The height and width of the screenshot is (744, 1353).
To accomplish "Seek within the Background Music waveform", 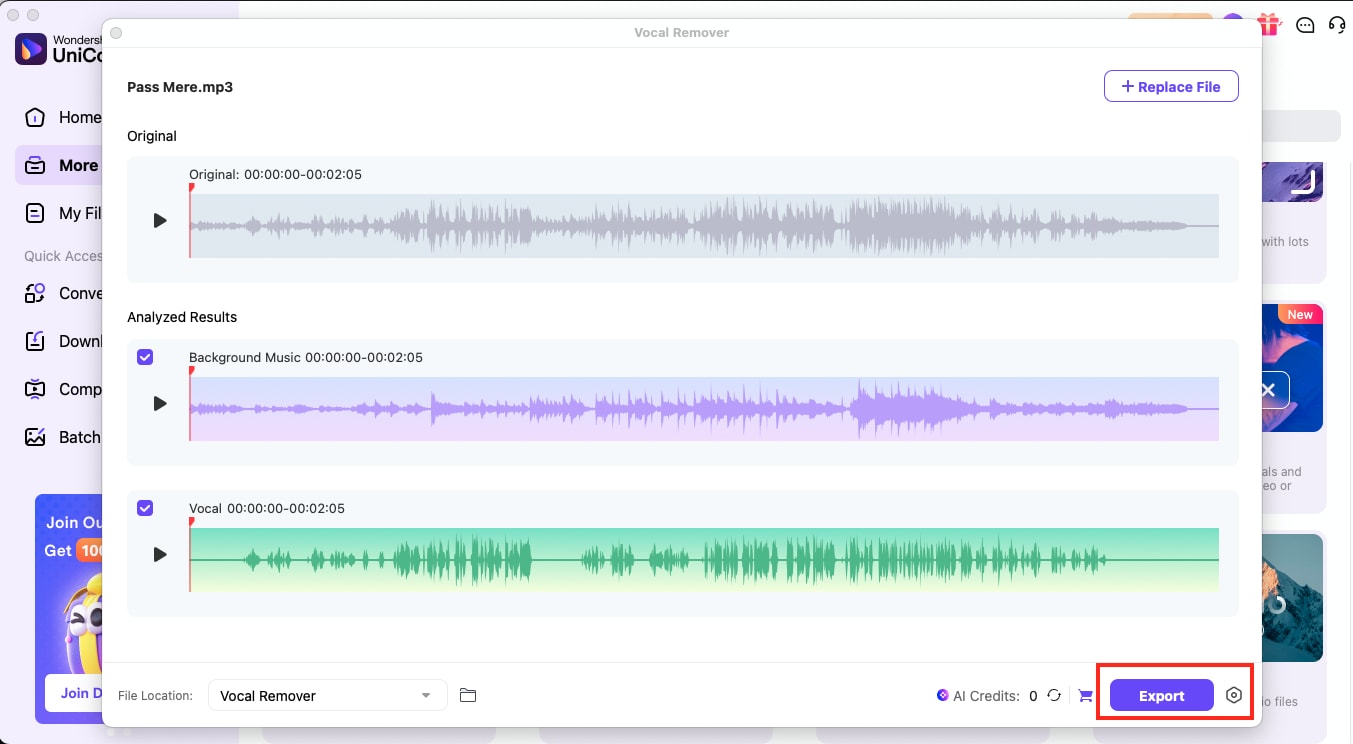I will coord(704,409).
